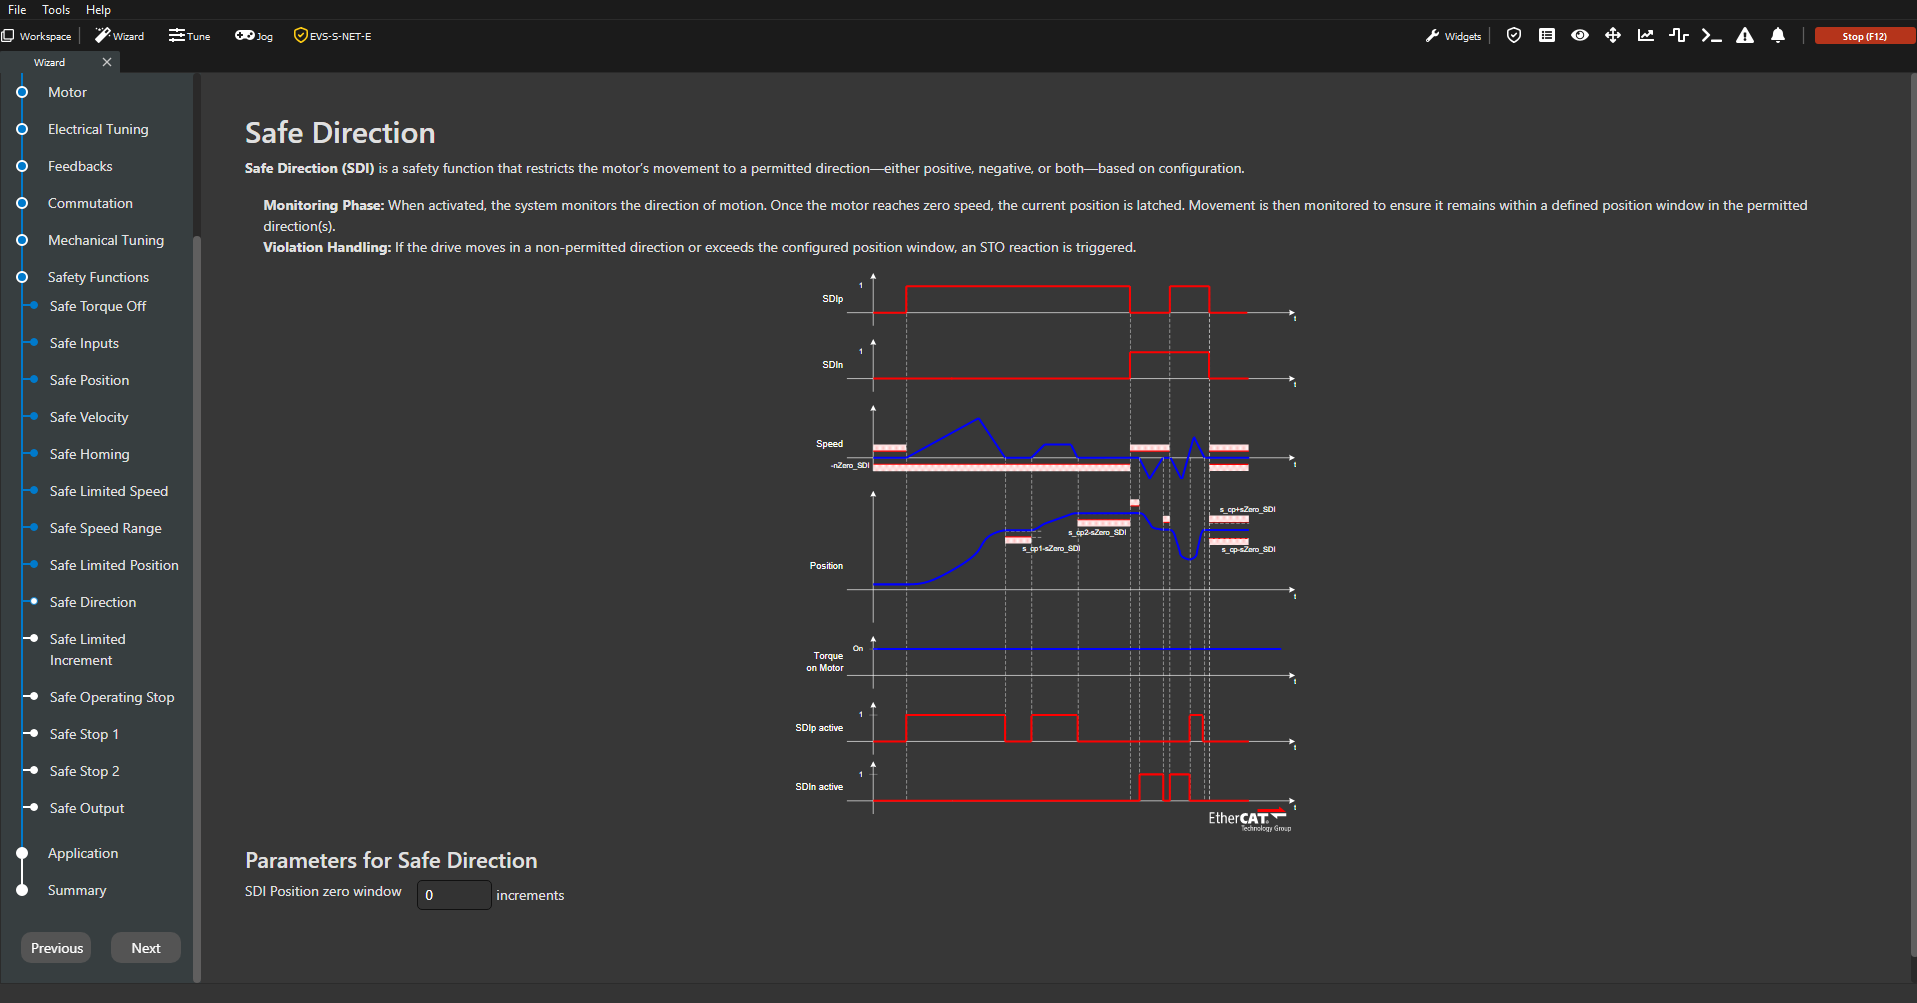The image size is (1917, 1003).
Task: Click the SDI Position zero window field
Action: point(454,895)
